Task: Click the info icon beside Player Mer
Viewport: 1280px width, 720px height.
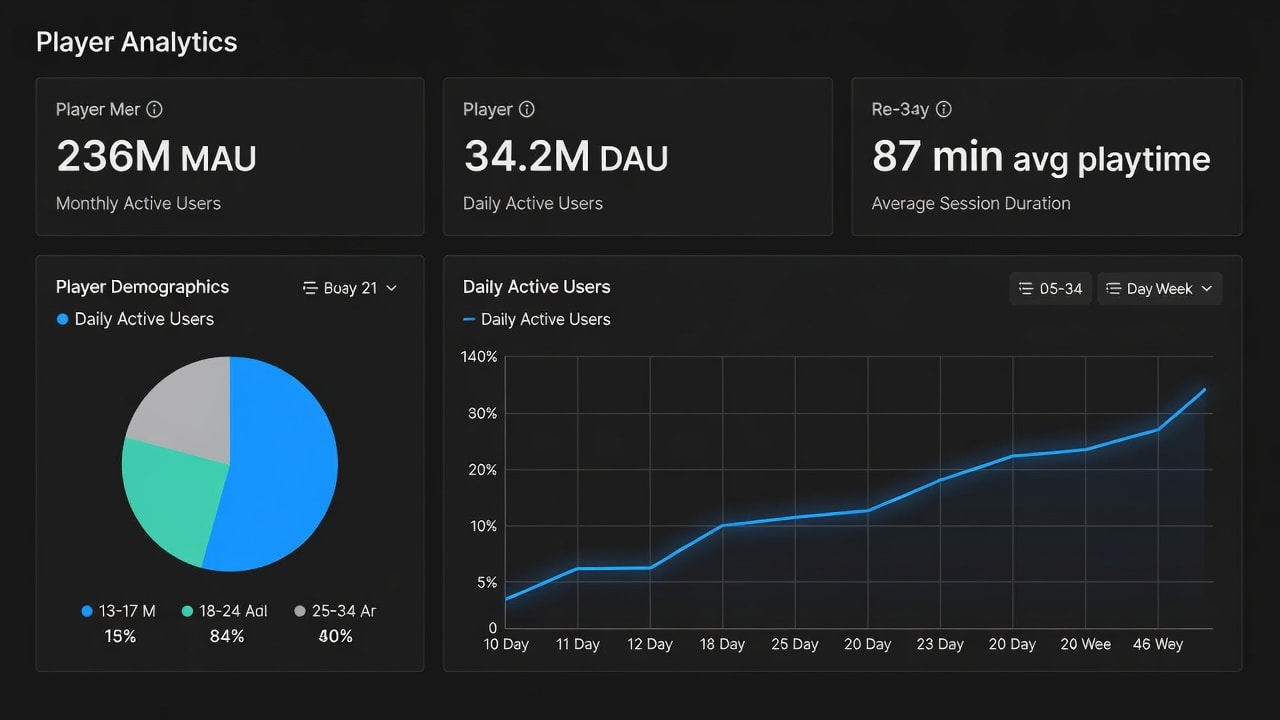Action: pyautogui.click(x=155, y=110)
